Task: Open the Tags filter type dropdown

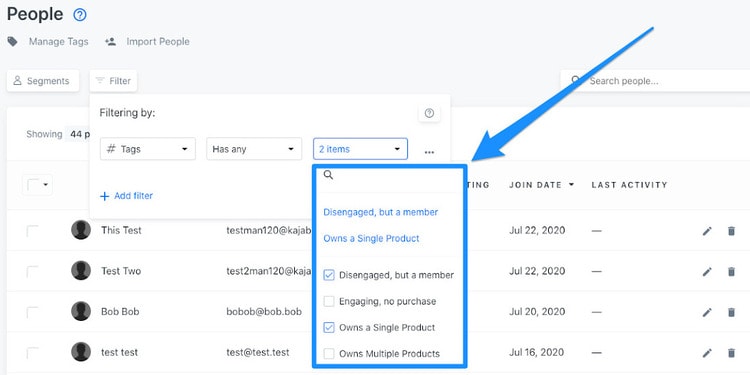Action: click(148, 149)
